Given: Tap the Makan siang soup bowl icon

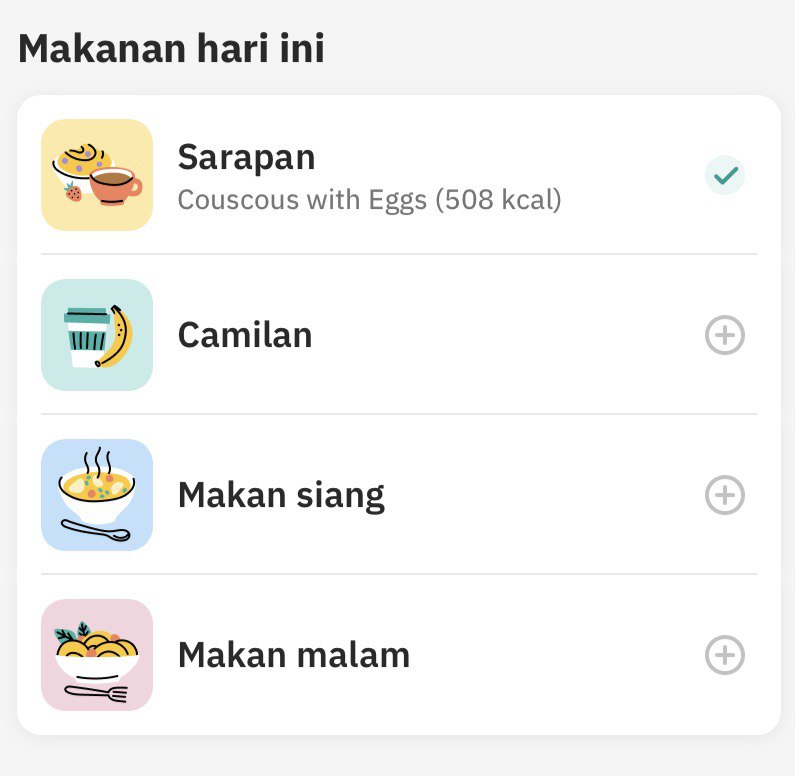Looking at the screenshot, I should tap(97, 495).
